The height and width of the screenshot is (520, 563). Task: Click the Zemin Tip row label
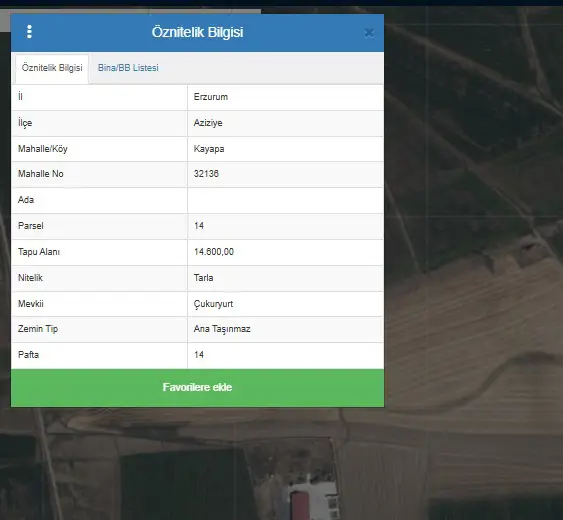point(38,329)
